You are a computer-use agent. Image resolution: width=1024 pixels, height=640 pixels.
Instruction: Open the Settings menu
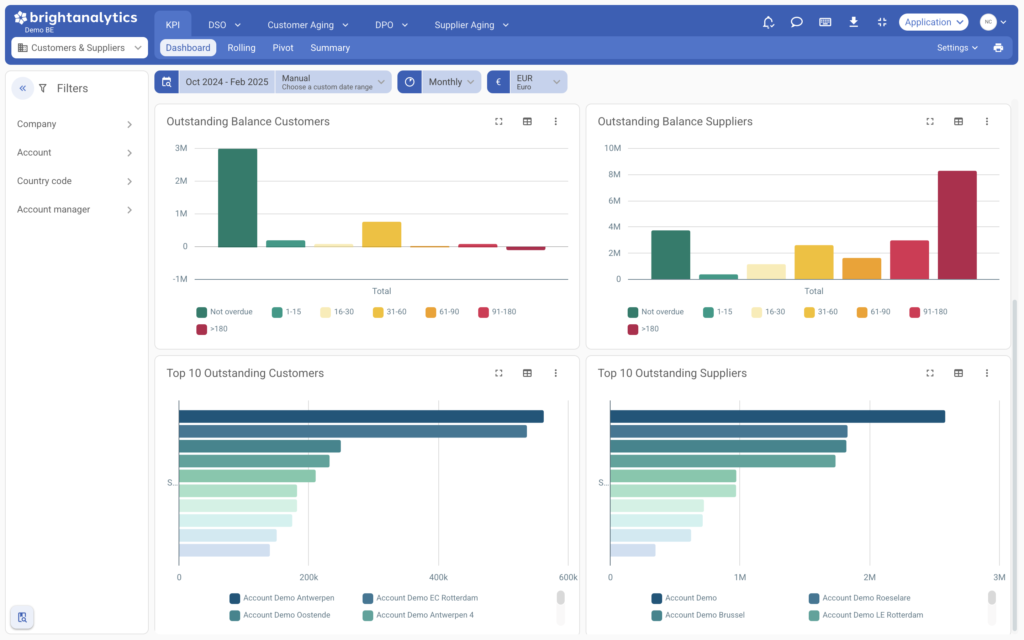click(957, 48)
